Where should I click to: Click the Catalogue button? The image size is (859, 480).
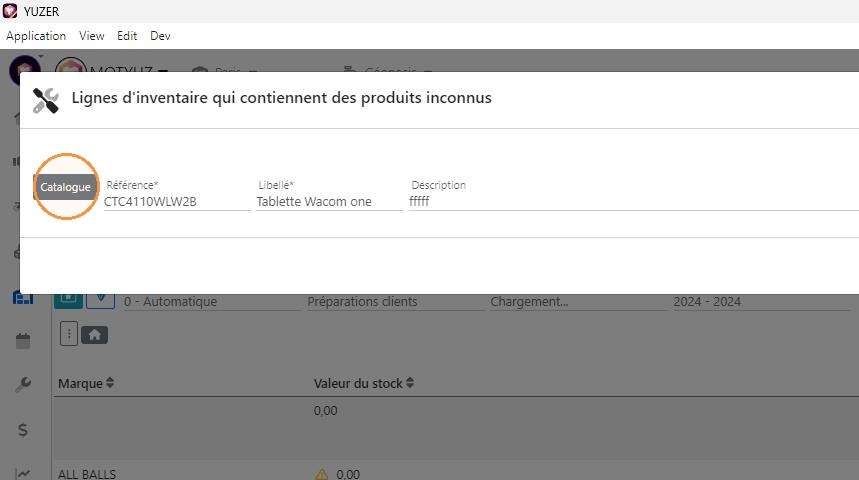[65, 187]
